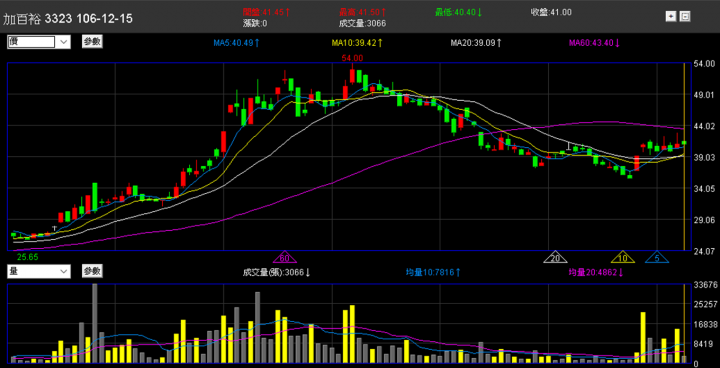This screenshot has height=368, width=720.
Task: Select the 10-day MA triangle marker
Action: (623, 257)
